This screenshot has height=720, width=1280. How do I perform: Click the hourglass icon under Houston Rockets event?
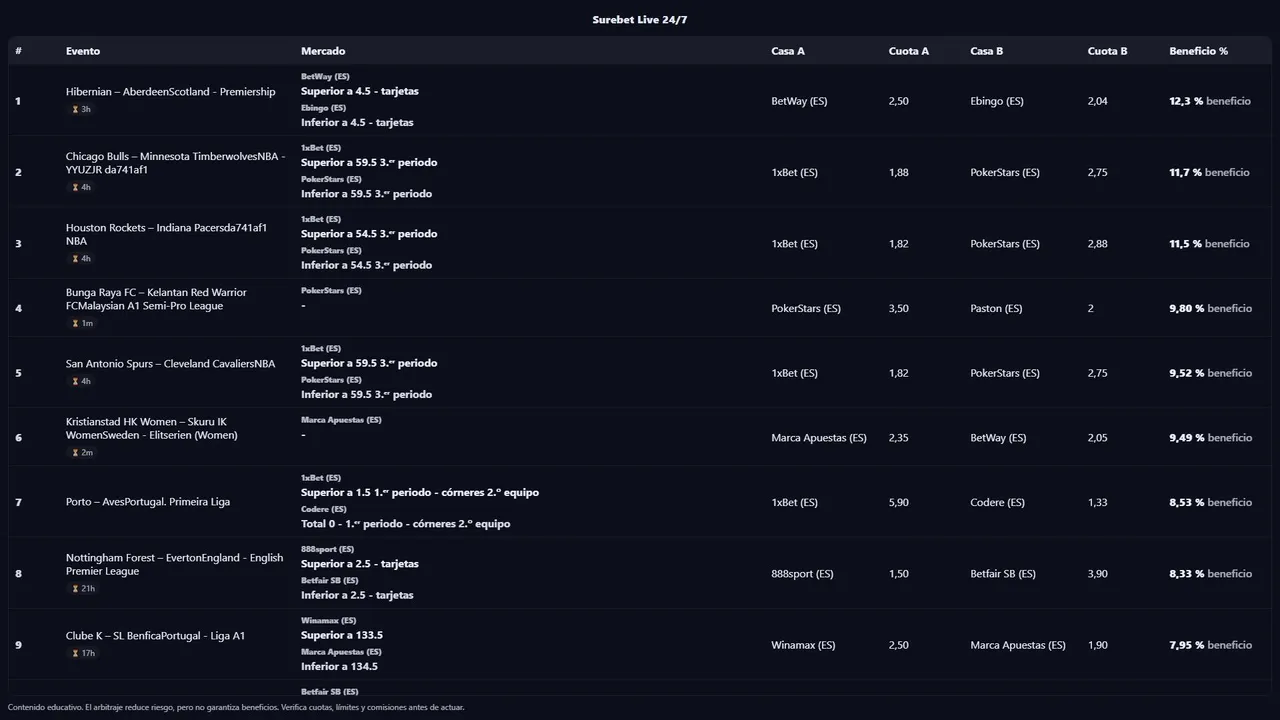click(75, 259)
